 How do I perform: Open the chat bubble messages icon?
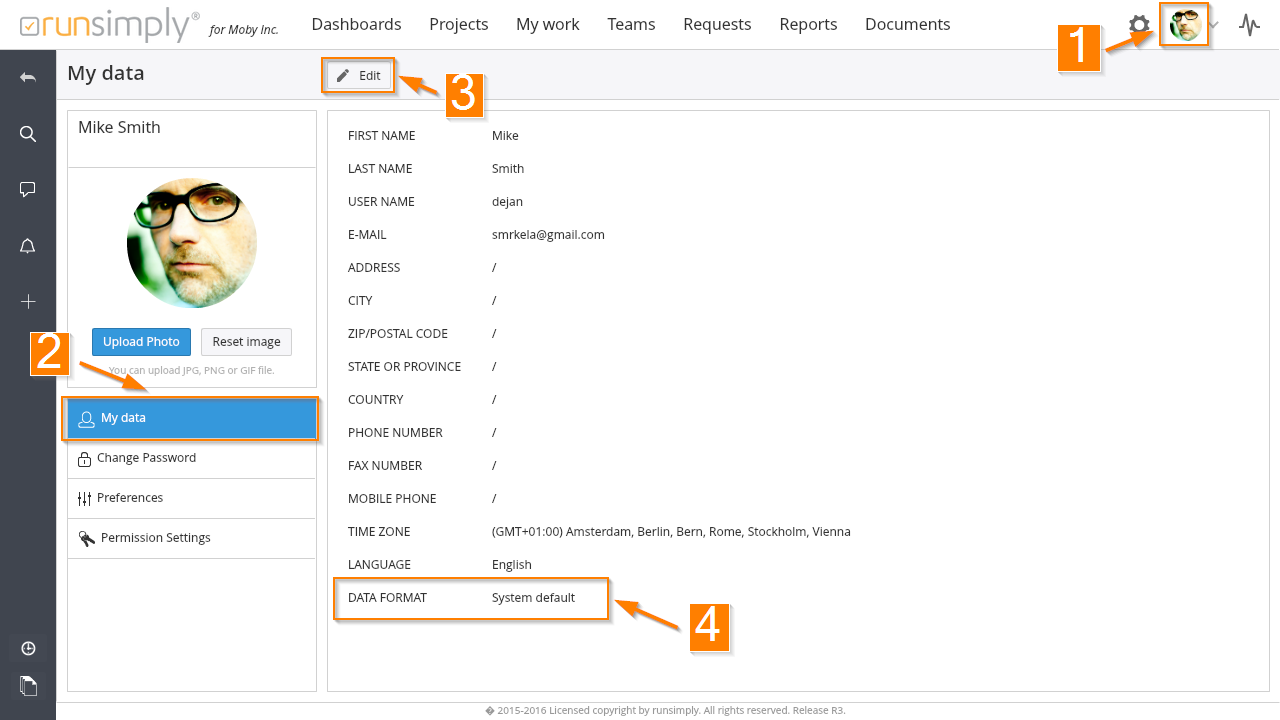pos(28,190)
